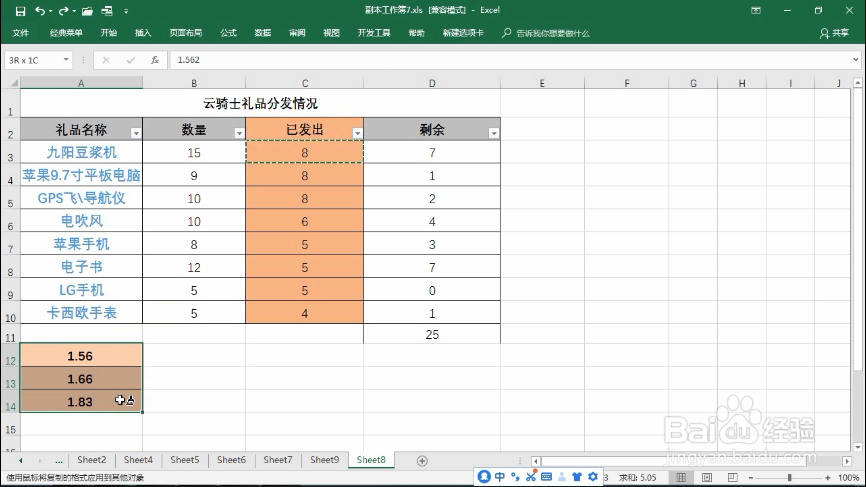The image size is (866, 487).
Task: Open the 剩余 filter dropdown
Action: coord(494,133)
